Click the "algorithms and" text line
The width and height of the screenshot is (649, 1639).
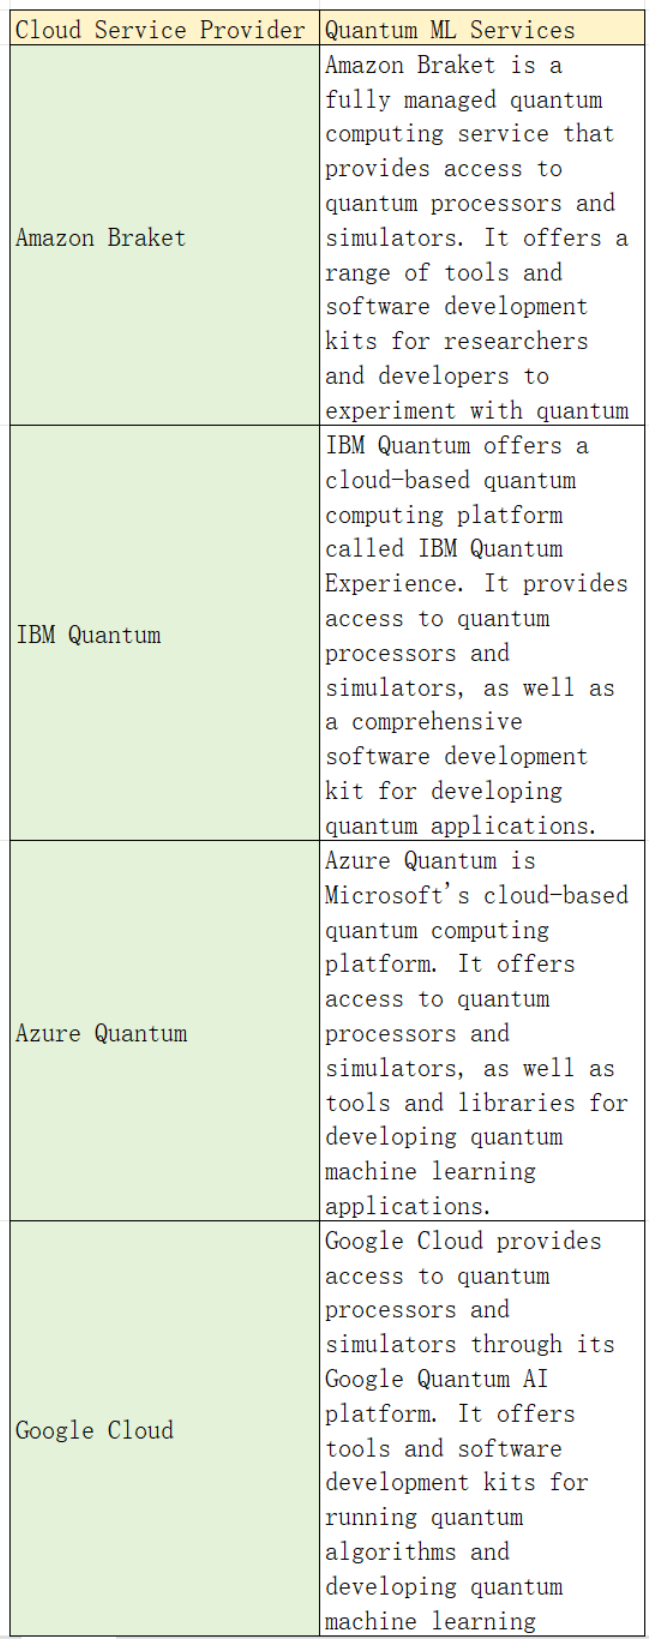point(418,1552)
